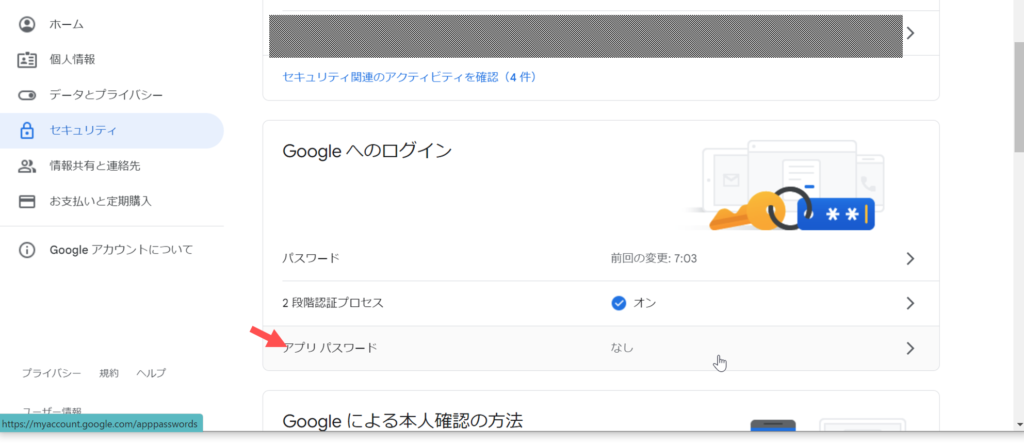Expand the アプリ パスワード row chevron

point(910,348)
